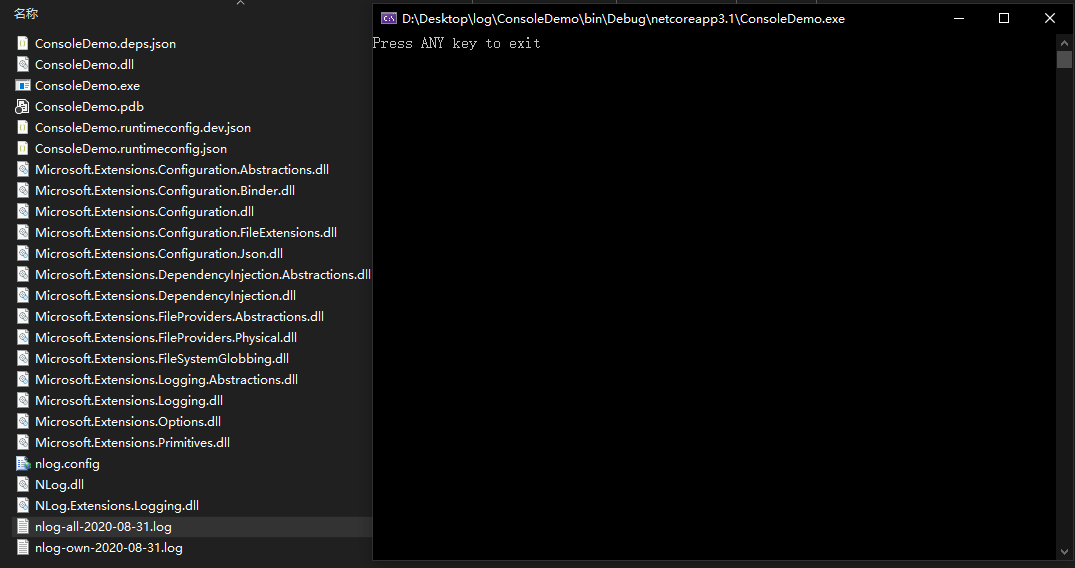This screenshot has width=1075, height=568.
Task: Click the nlog-all-2020-08-31.log file icon
Action: point(23,526)
